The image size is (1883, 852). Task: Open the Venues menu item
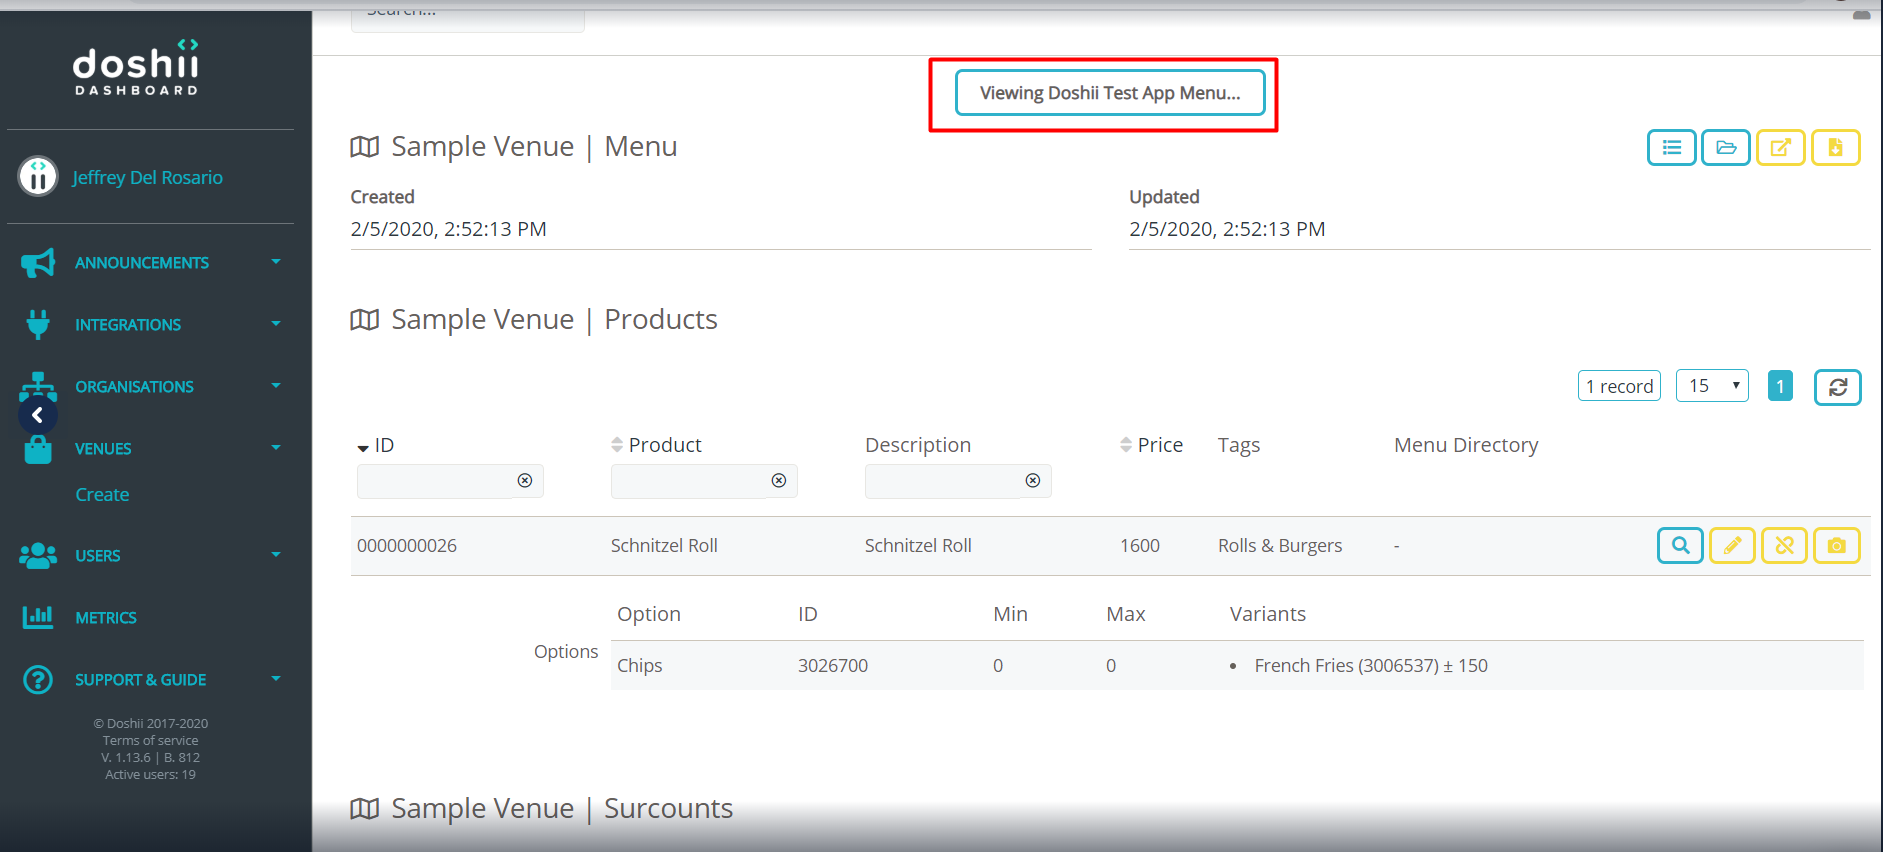(x=103, y=449)
